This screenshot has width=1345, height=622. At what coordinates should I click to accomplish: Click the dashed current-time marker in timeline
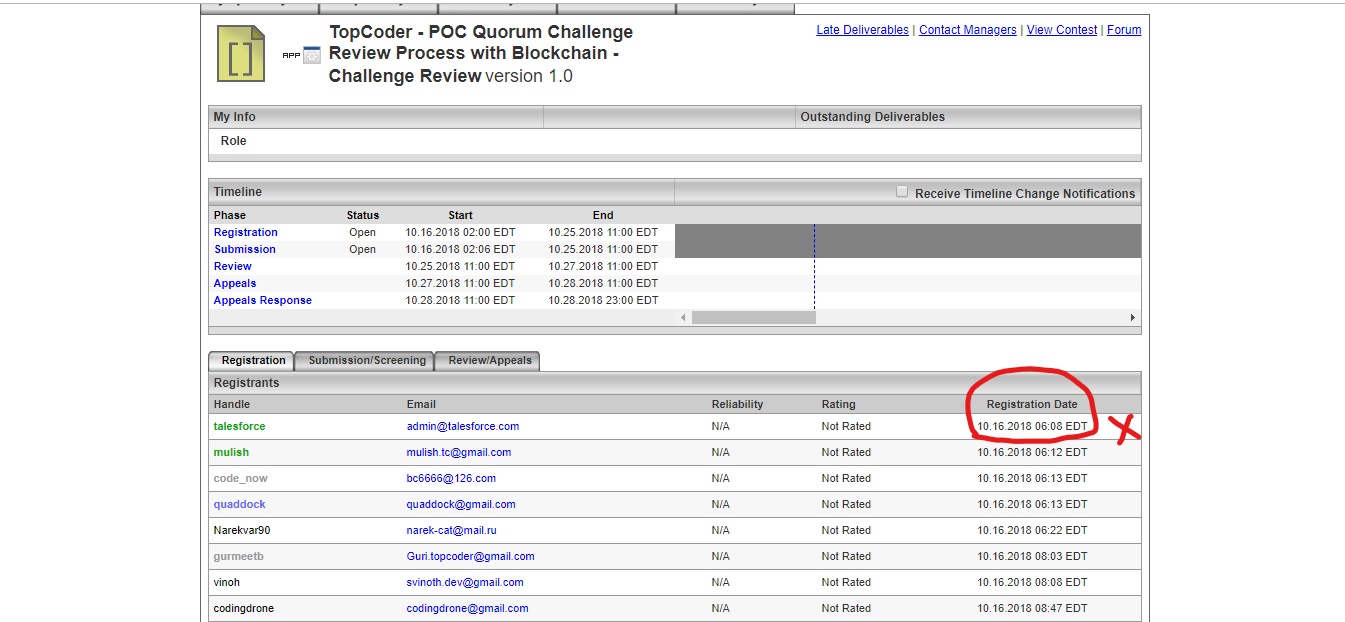[814, 266]
